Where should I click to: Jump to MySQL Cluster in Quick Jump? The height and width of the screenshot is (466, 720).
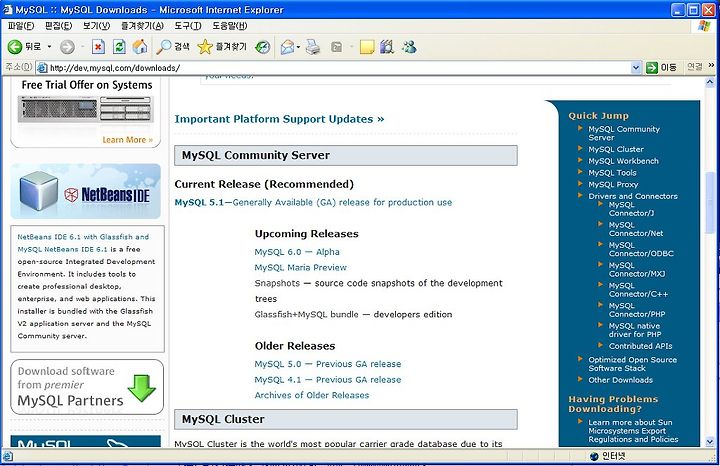(616, 149)
